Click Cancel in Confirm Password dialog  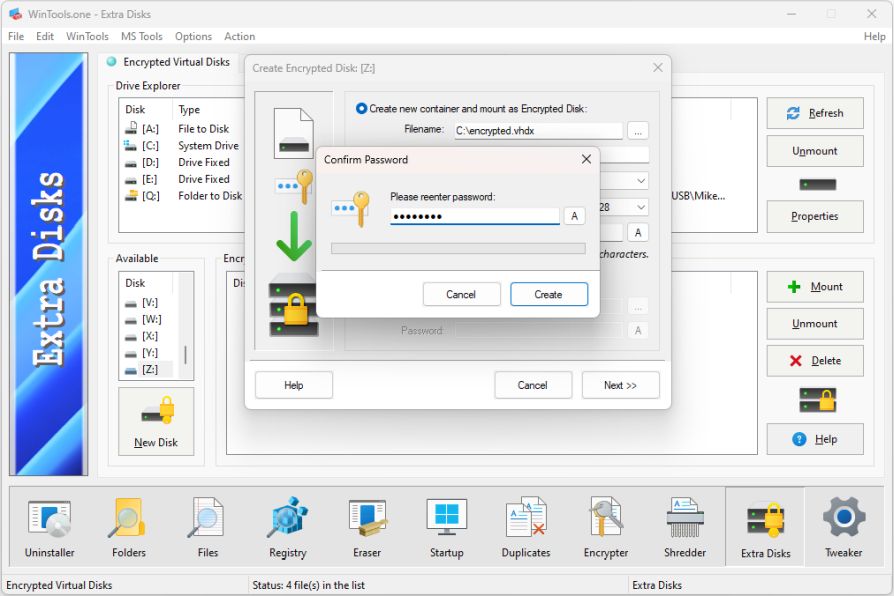click(x=461, y=294)
